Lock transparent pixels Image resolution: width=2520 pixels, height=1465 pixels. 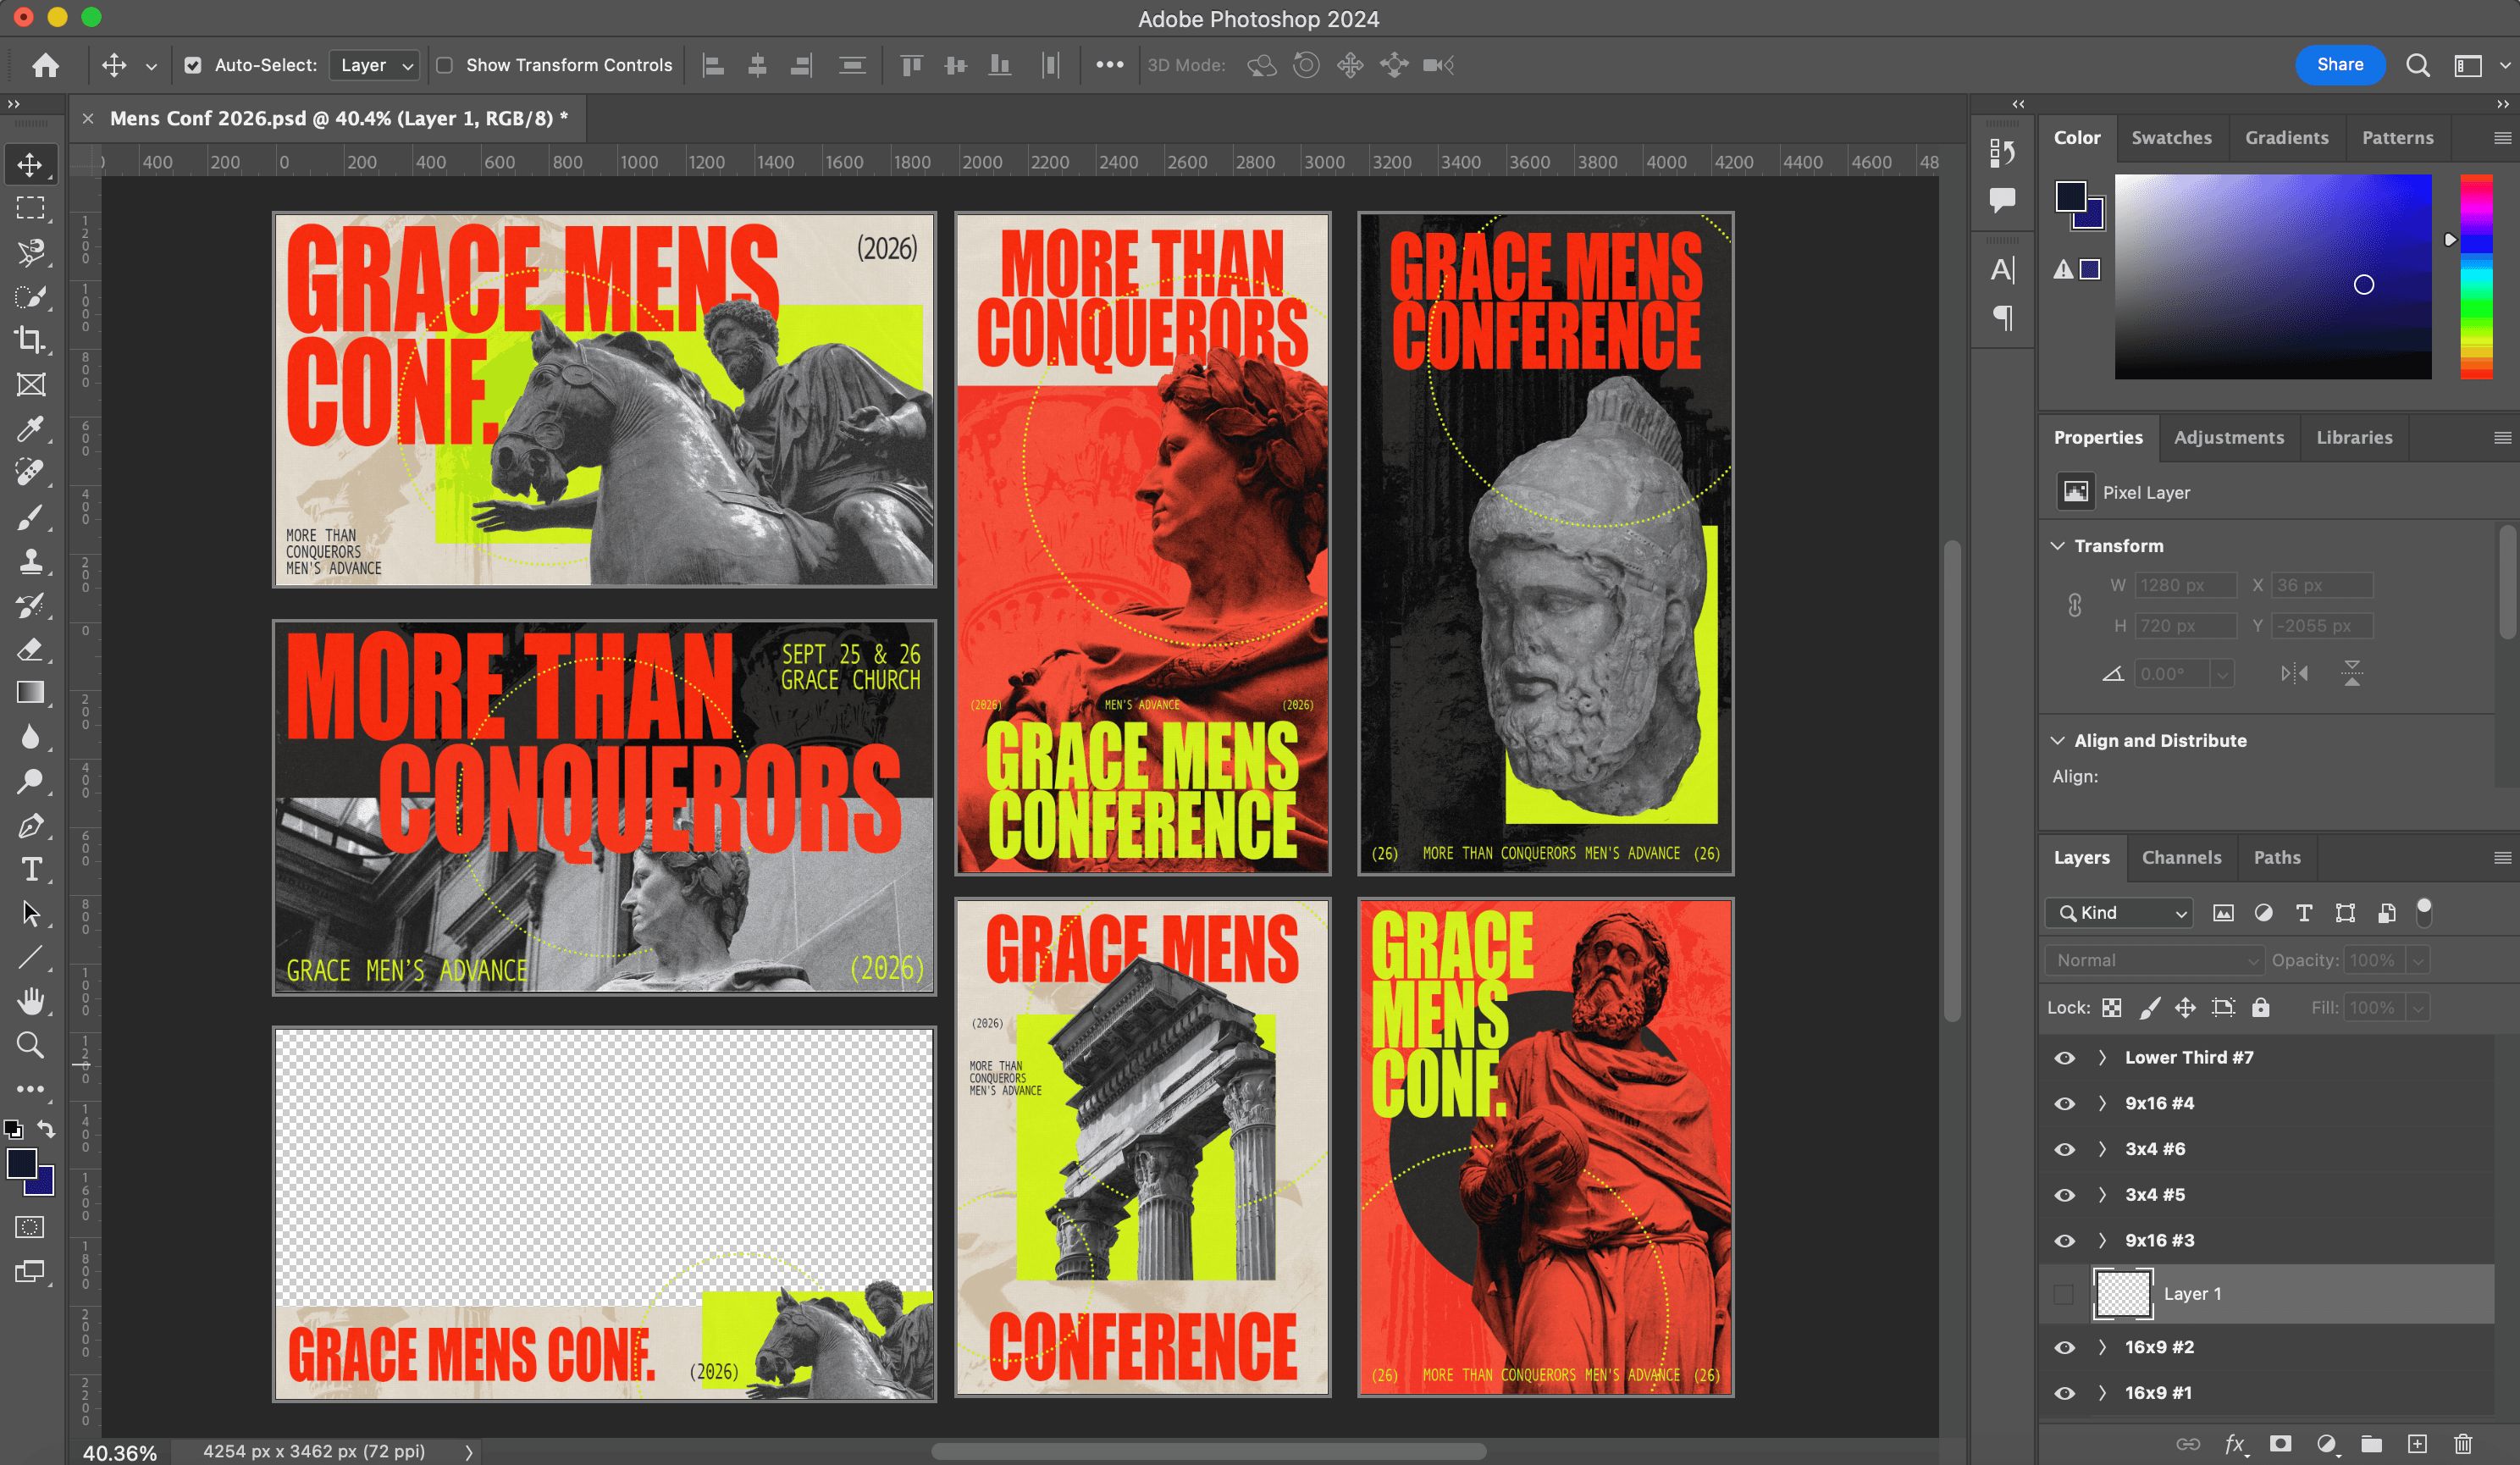click(x=2111, y=1008)
